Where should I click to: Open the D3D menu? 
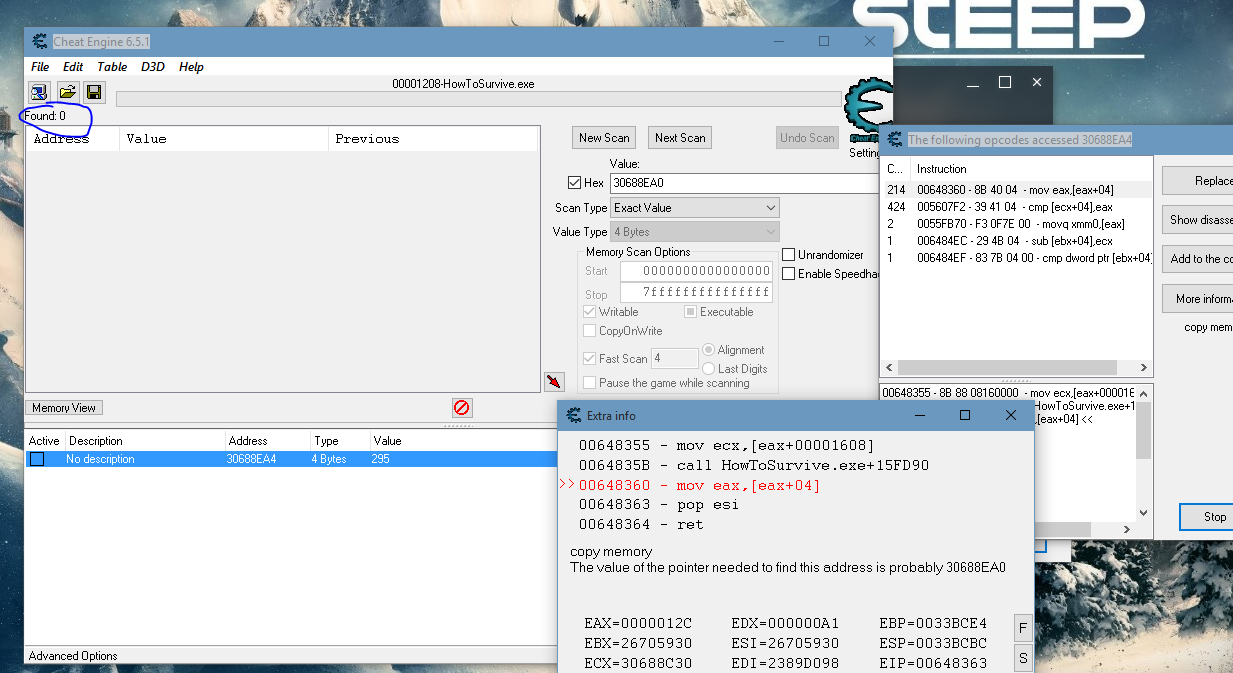153,67
